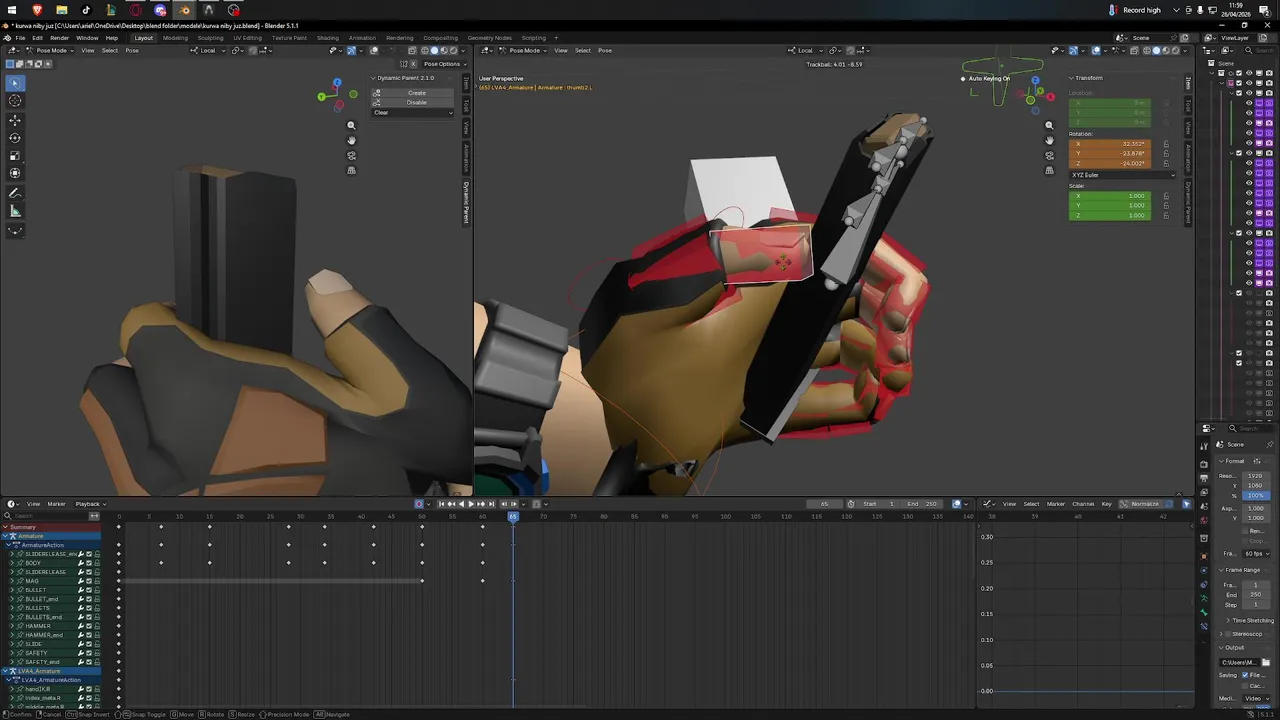Toggle auto keying record button in timeline
The width and height of the screenshot is (1280, 720).
(x=419, y=504)
